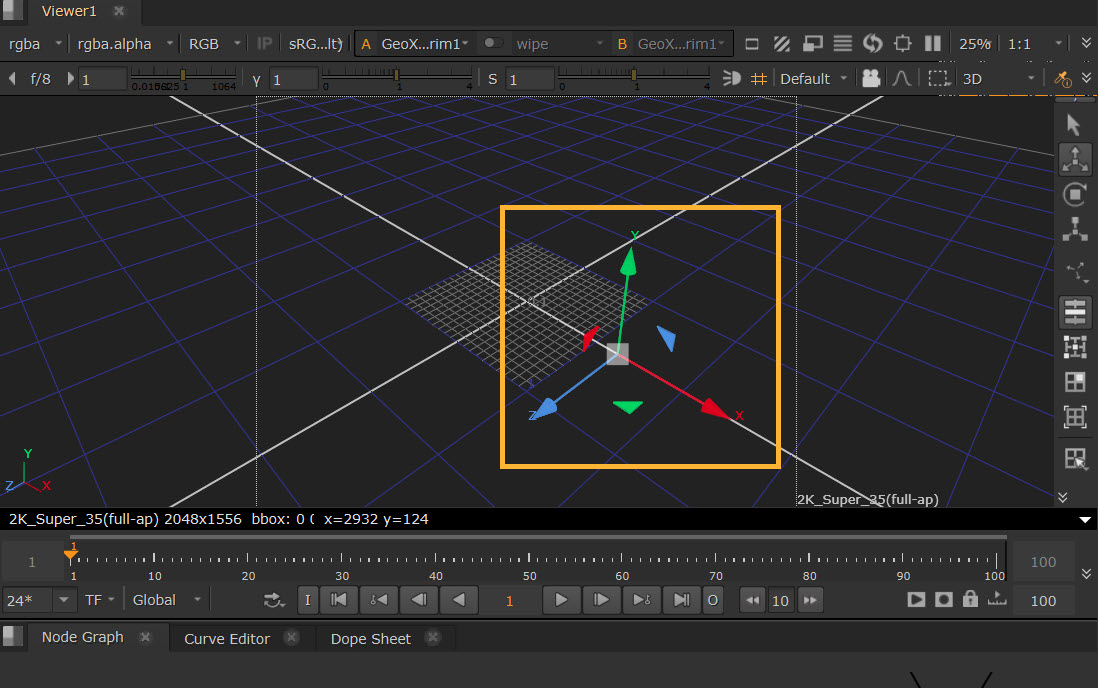
Task: Toggle the orange grid display icon
Action: pyautogui.click(x=759, y=78)
